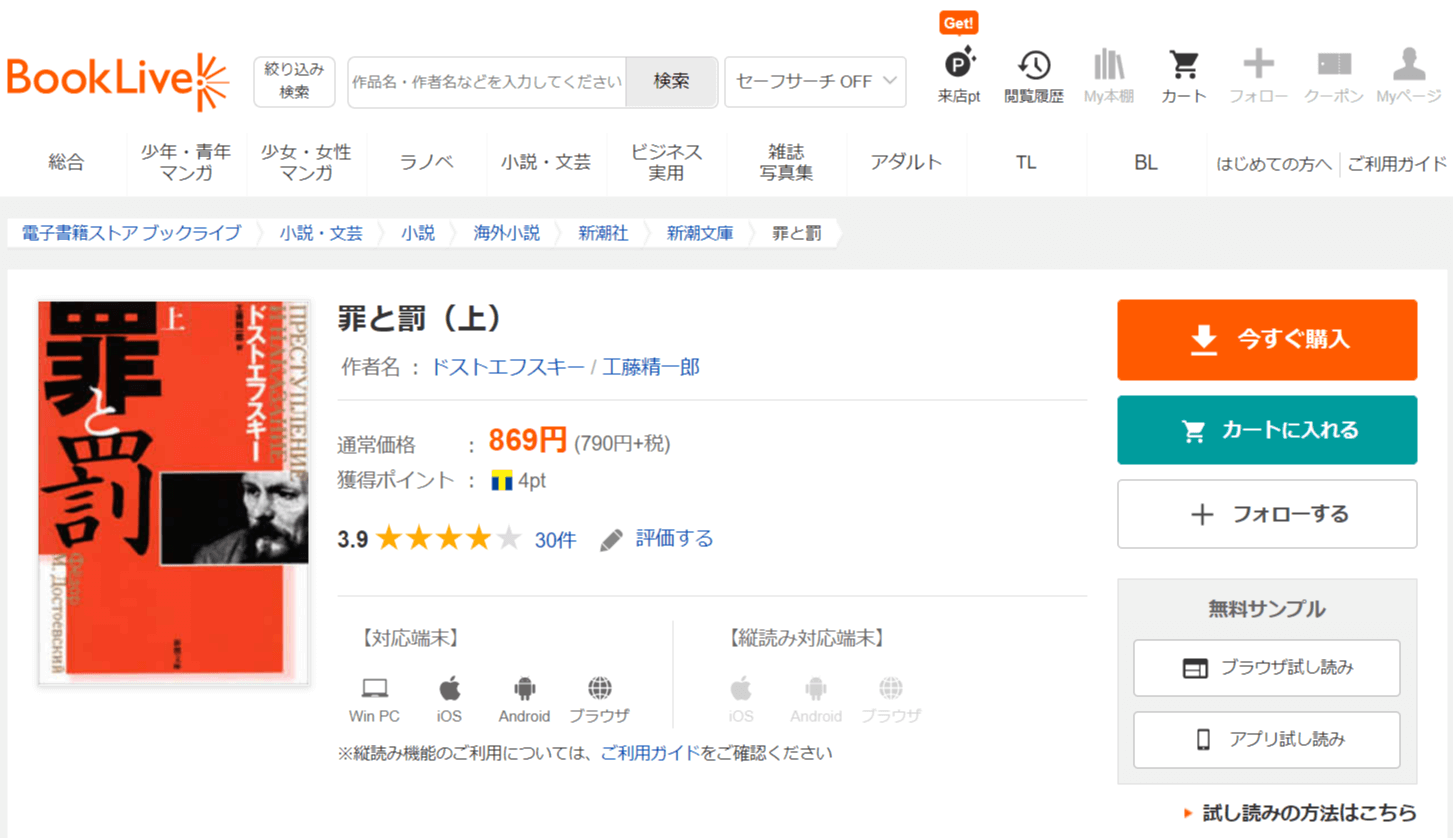This screenshot has width=1453, height=838.
Task: Select the ラノベ category tab
Action: coord(426,163)
